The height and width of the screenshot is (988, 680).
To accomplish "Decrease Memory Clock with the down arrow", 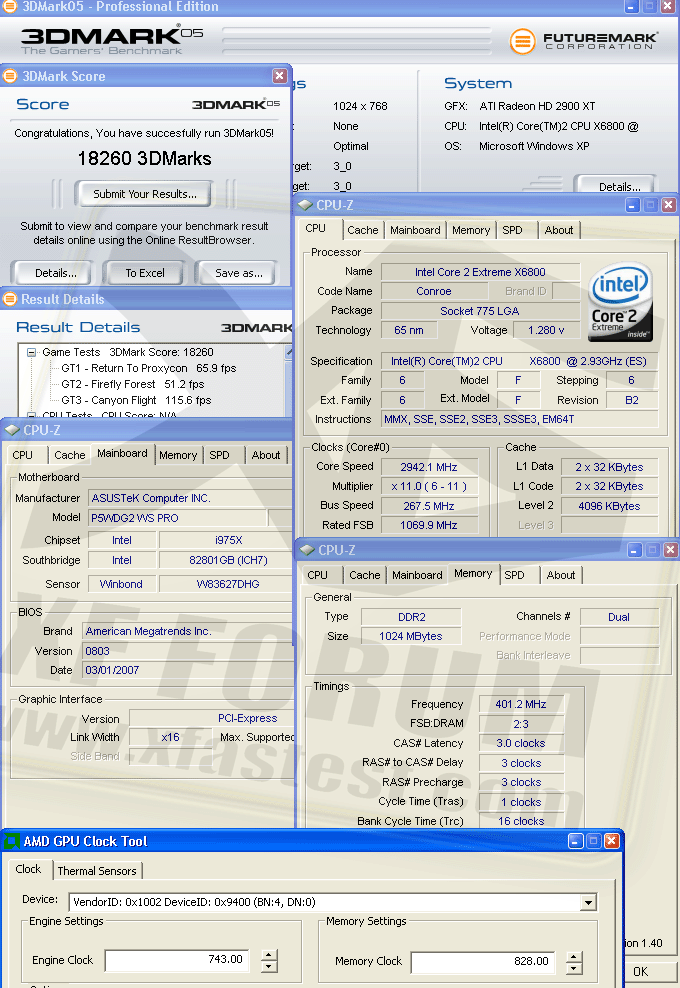I will pos(573,968).
